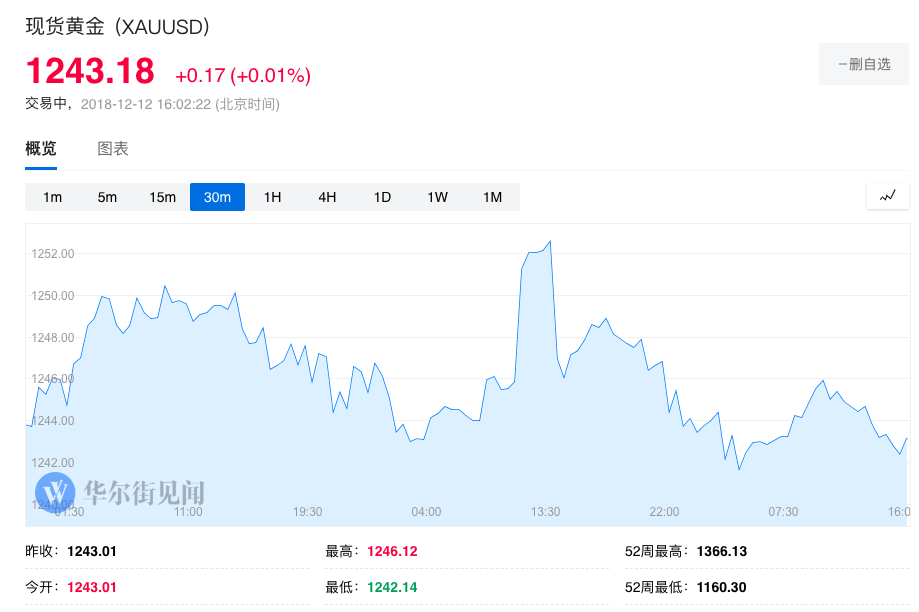Image resolution: width=919 pixels, height=612 pixels.
Task: Select the 5m interval
Action: coord(107,197)
